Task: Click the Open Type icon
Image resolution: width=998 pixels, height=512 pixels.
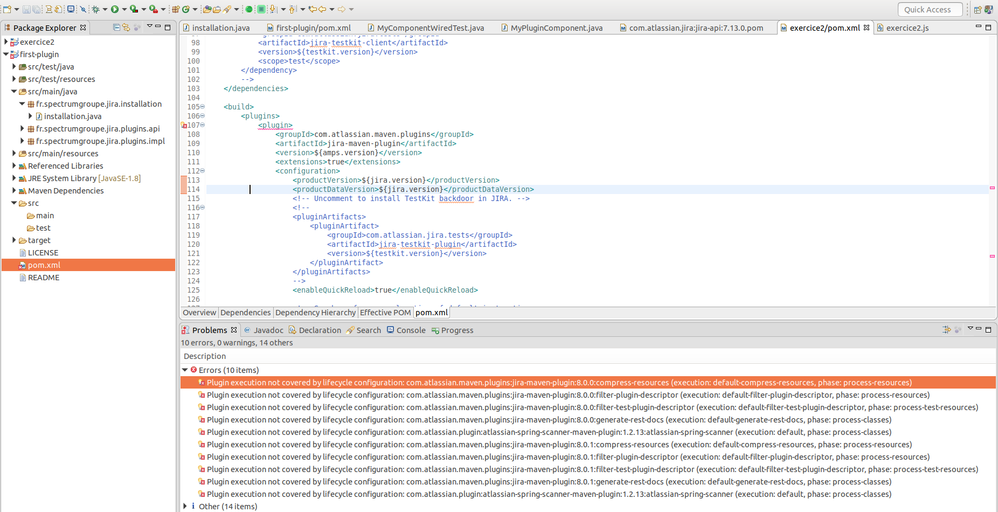Action: pyautogui.click(x=207, y=9)
